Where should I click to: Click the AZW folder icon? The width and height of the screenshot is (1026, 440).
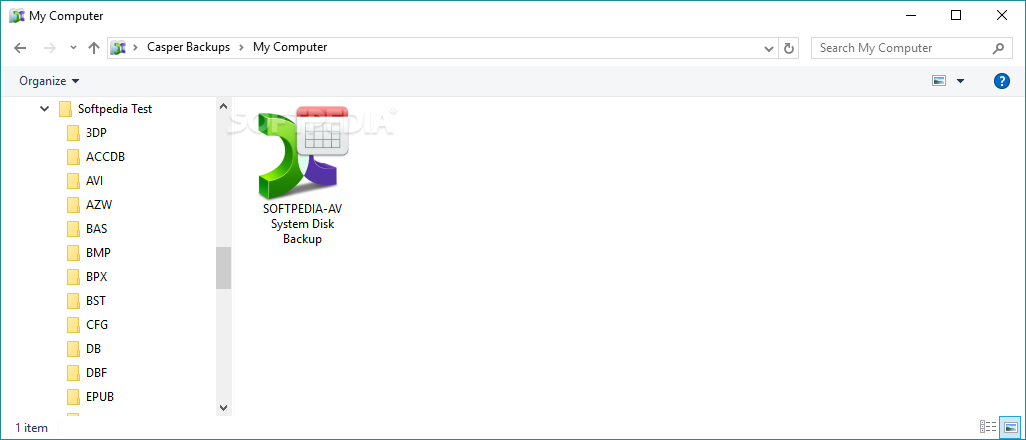(x=73, y=205)
